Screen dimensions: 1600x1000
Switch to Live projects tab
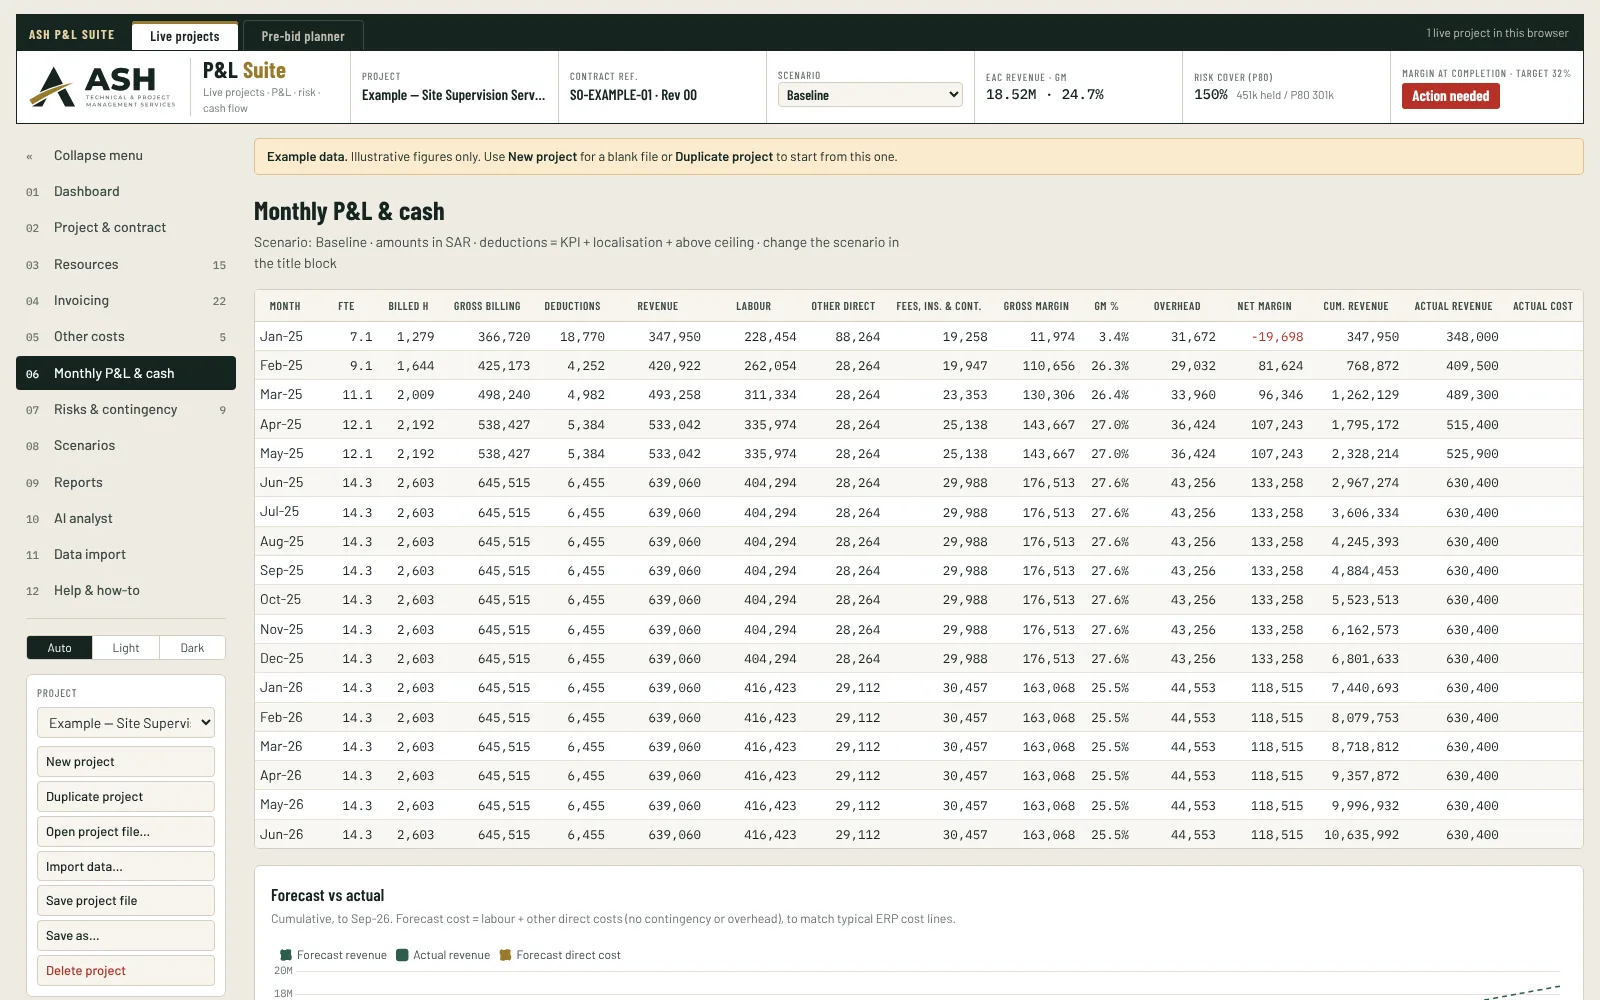tap(185, 36)
